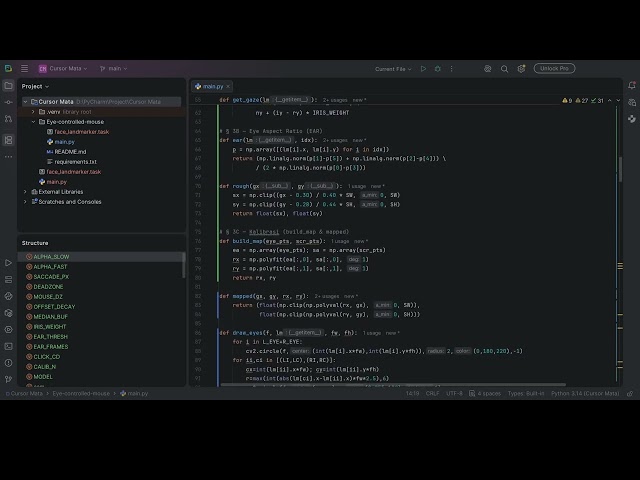The image size is (640, 480).
Task: Open Python 3.14 interpreter selector
Action: [585, 393]
